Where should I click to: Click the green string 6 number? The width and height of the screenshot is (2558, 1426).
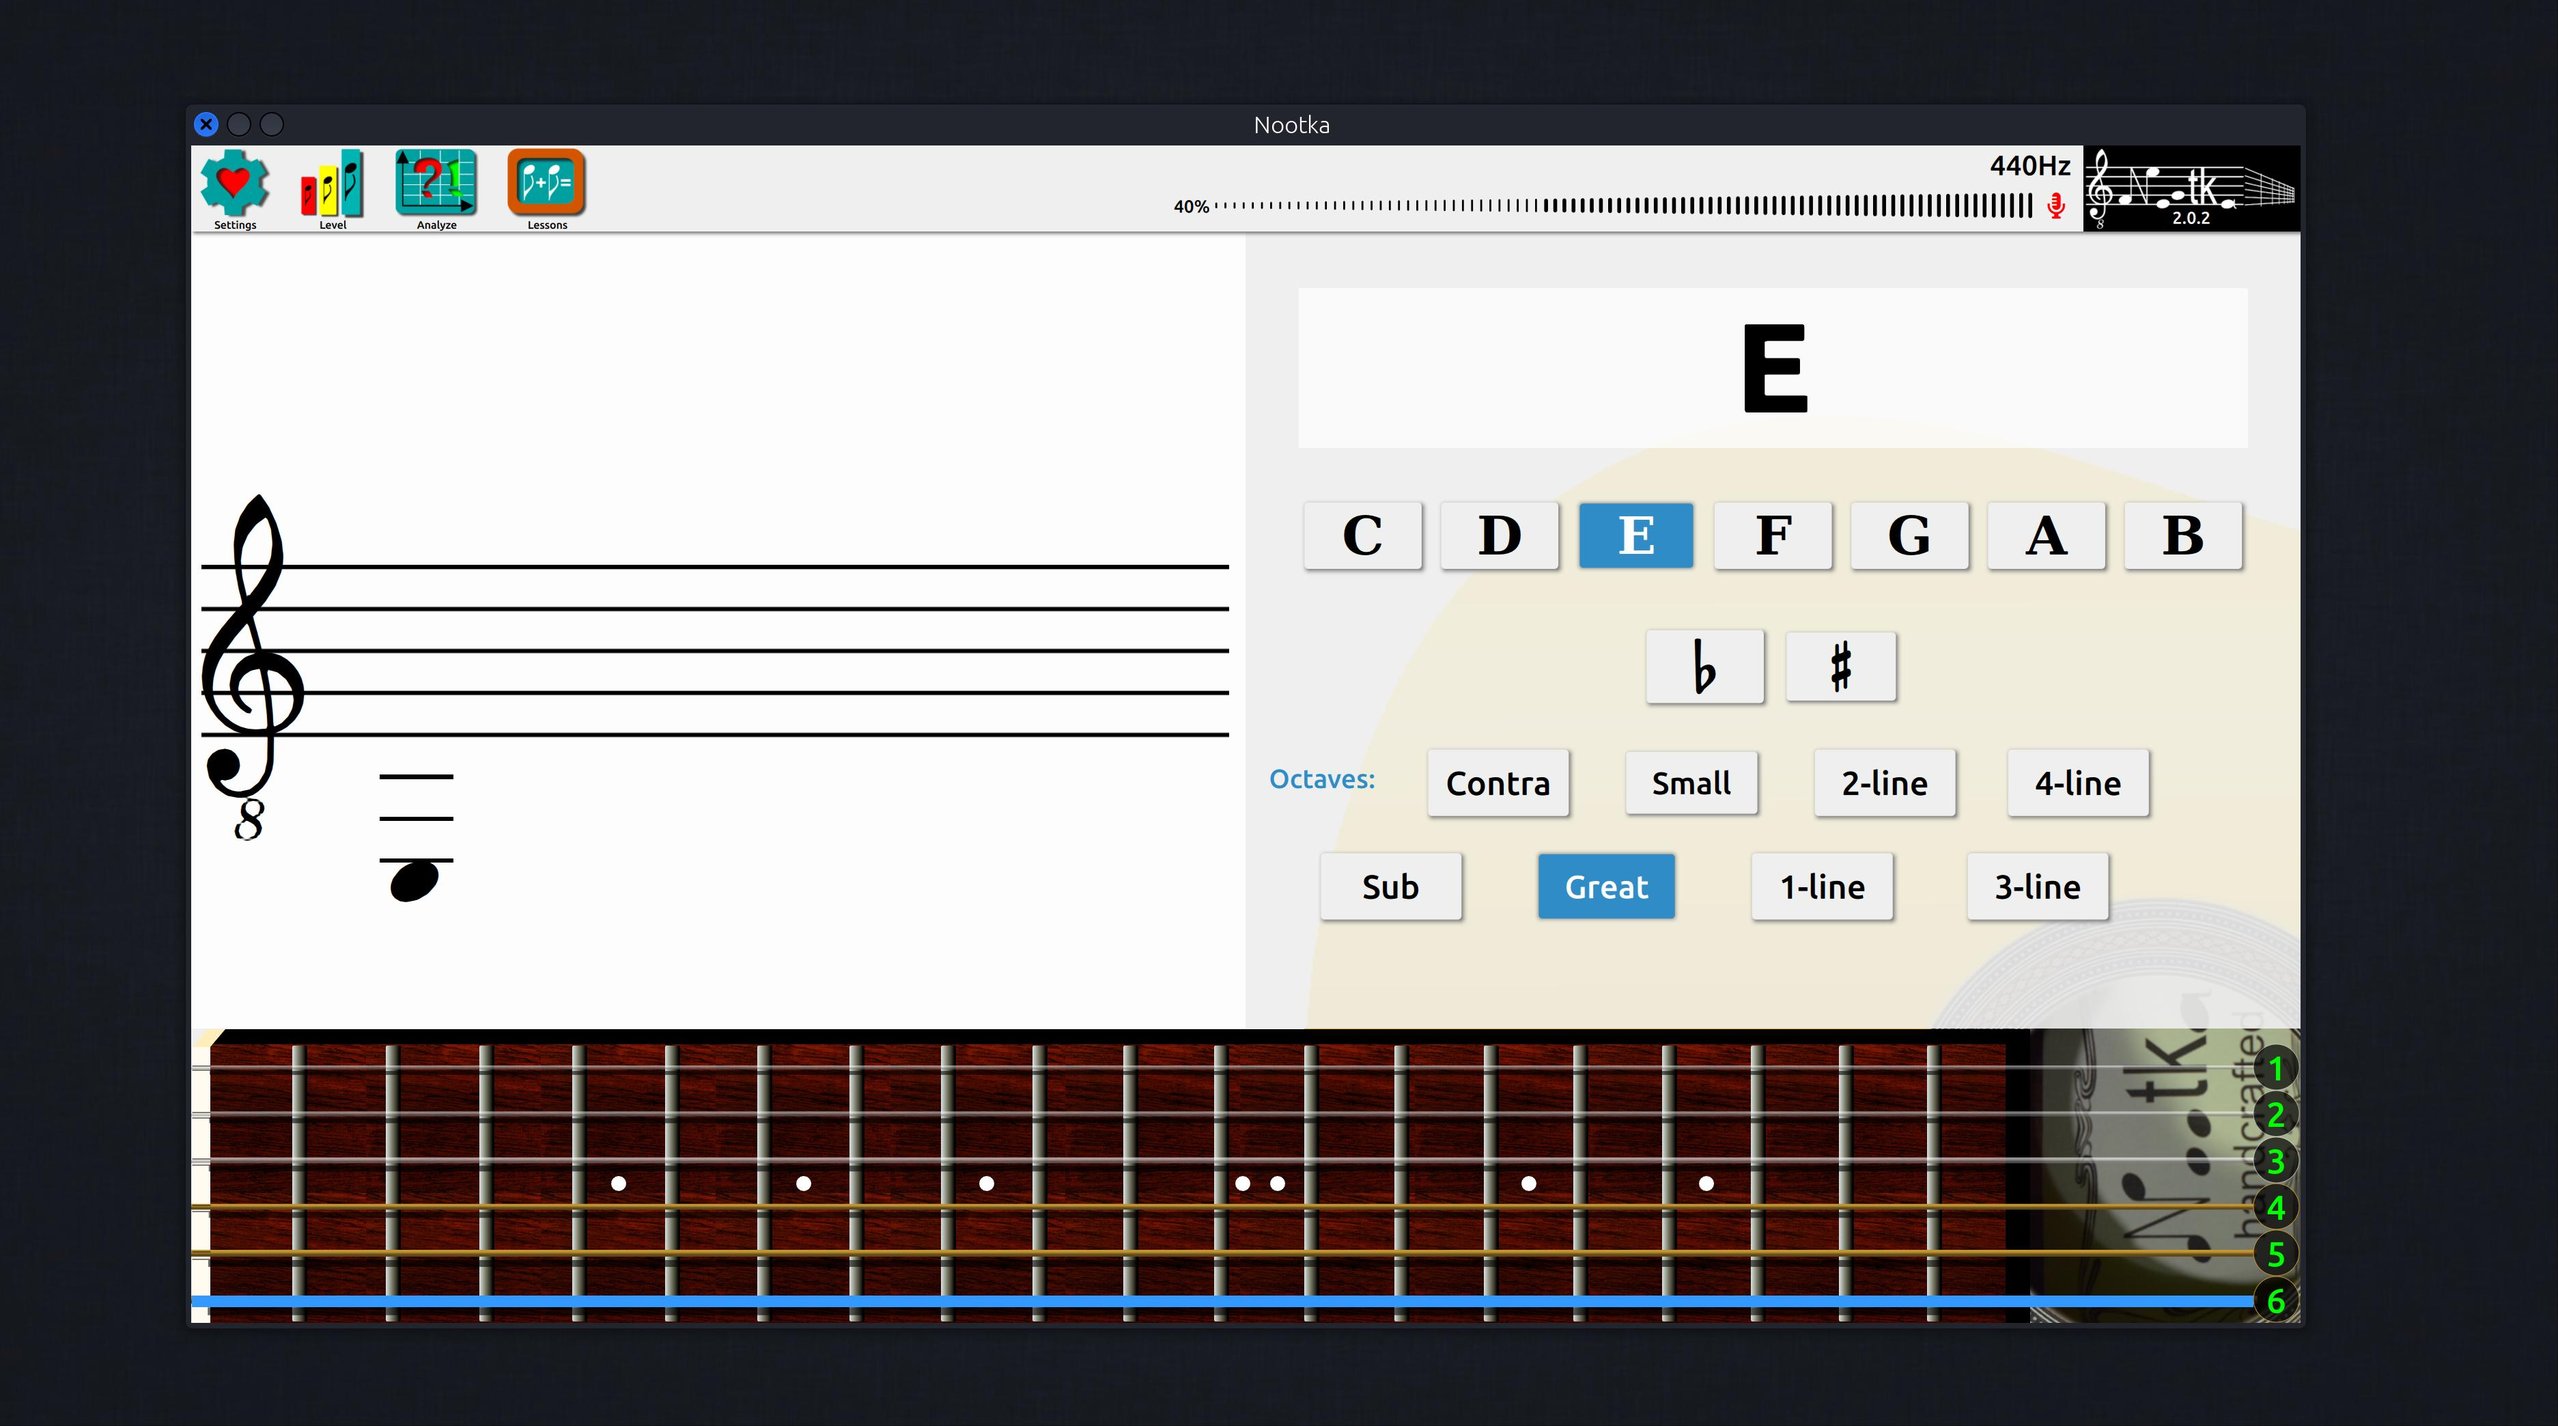[x=2276, y=1301]
